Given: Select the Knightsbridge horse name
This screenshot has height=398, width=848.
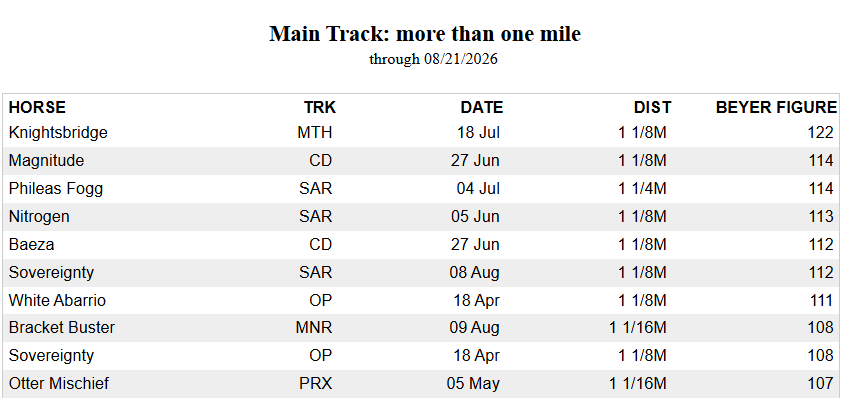Looking at the screenshot, I should click(58, 132).
